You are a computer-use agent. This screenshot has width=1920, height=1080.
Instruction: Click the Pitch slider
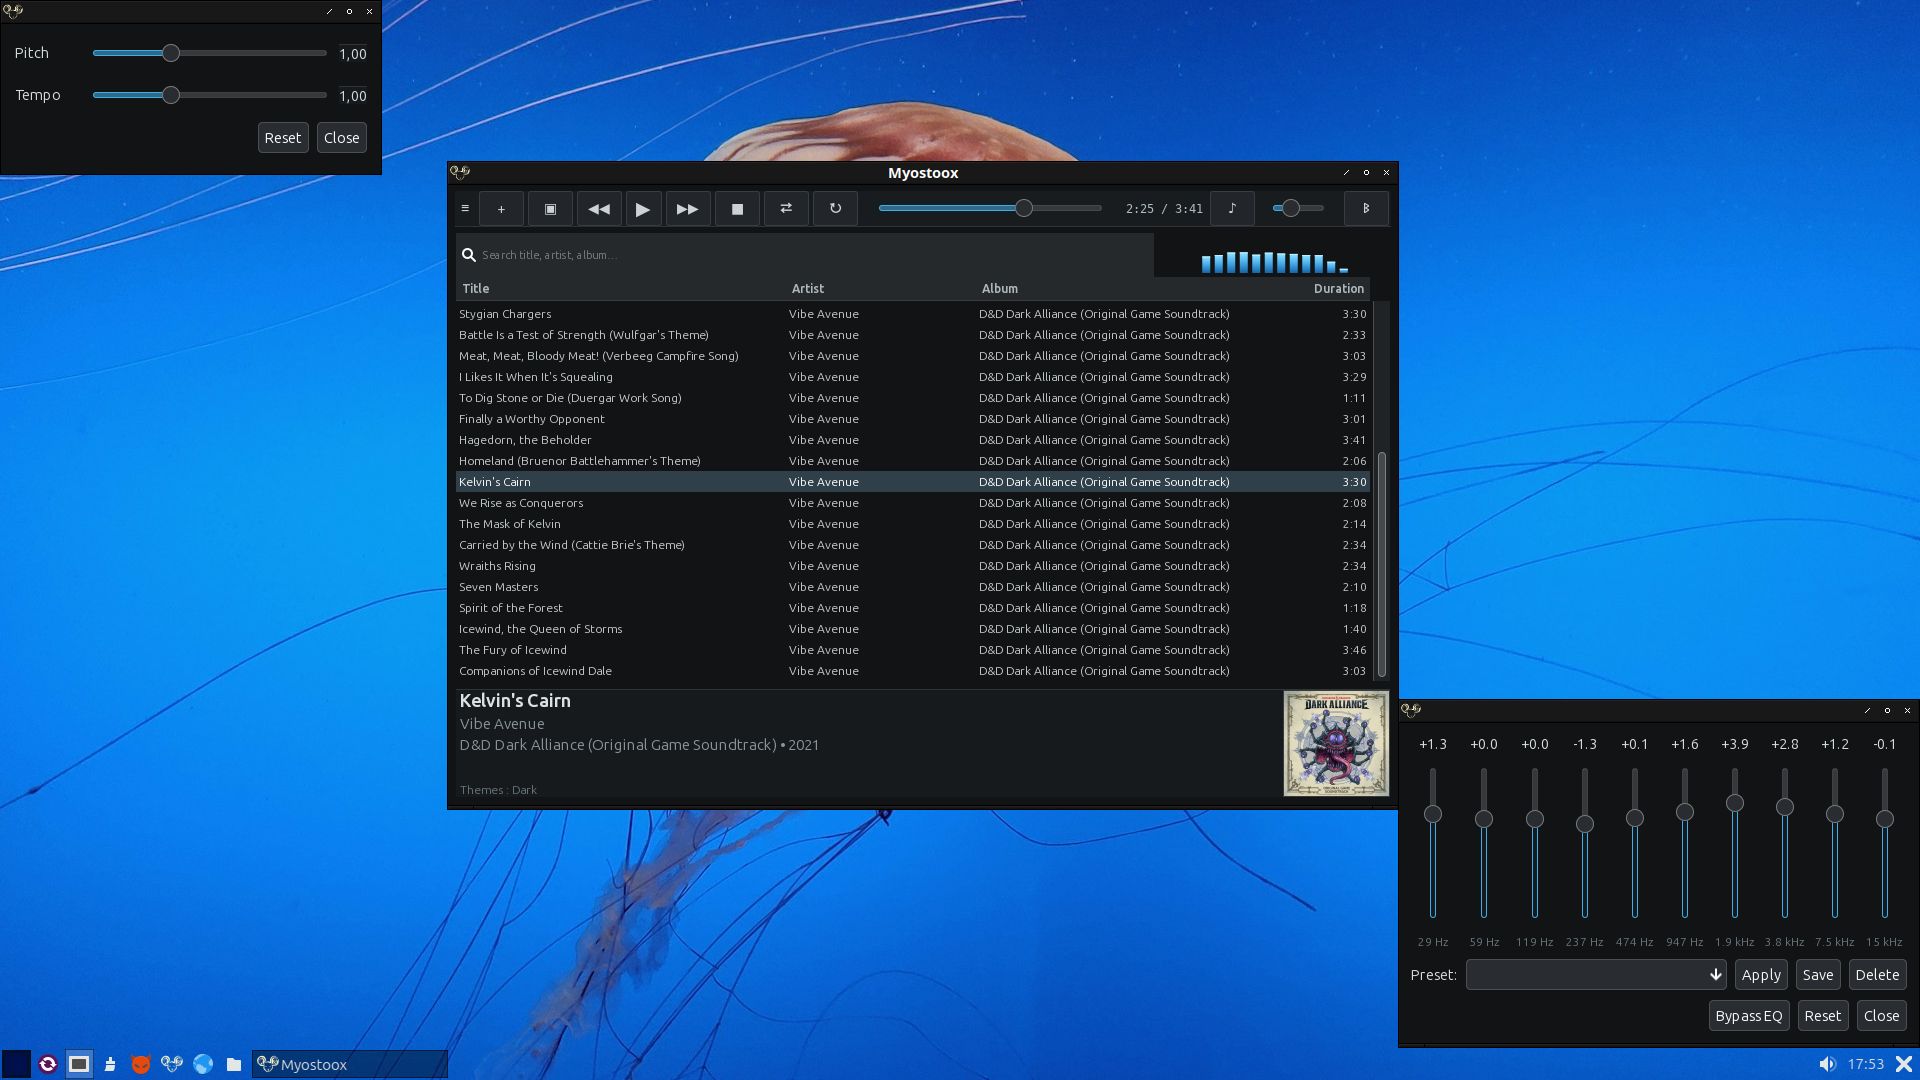(210, 53)
